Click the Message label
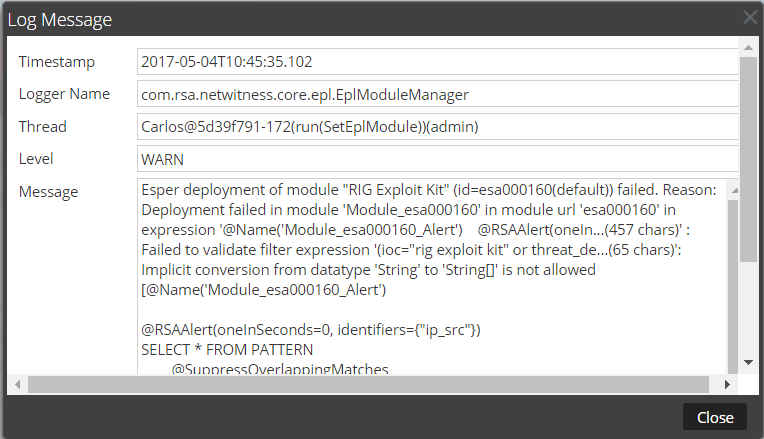Image resolution: width=764 pixels, height=439 pixels. click(48, 191)
